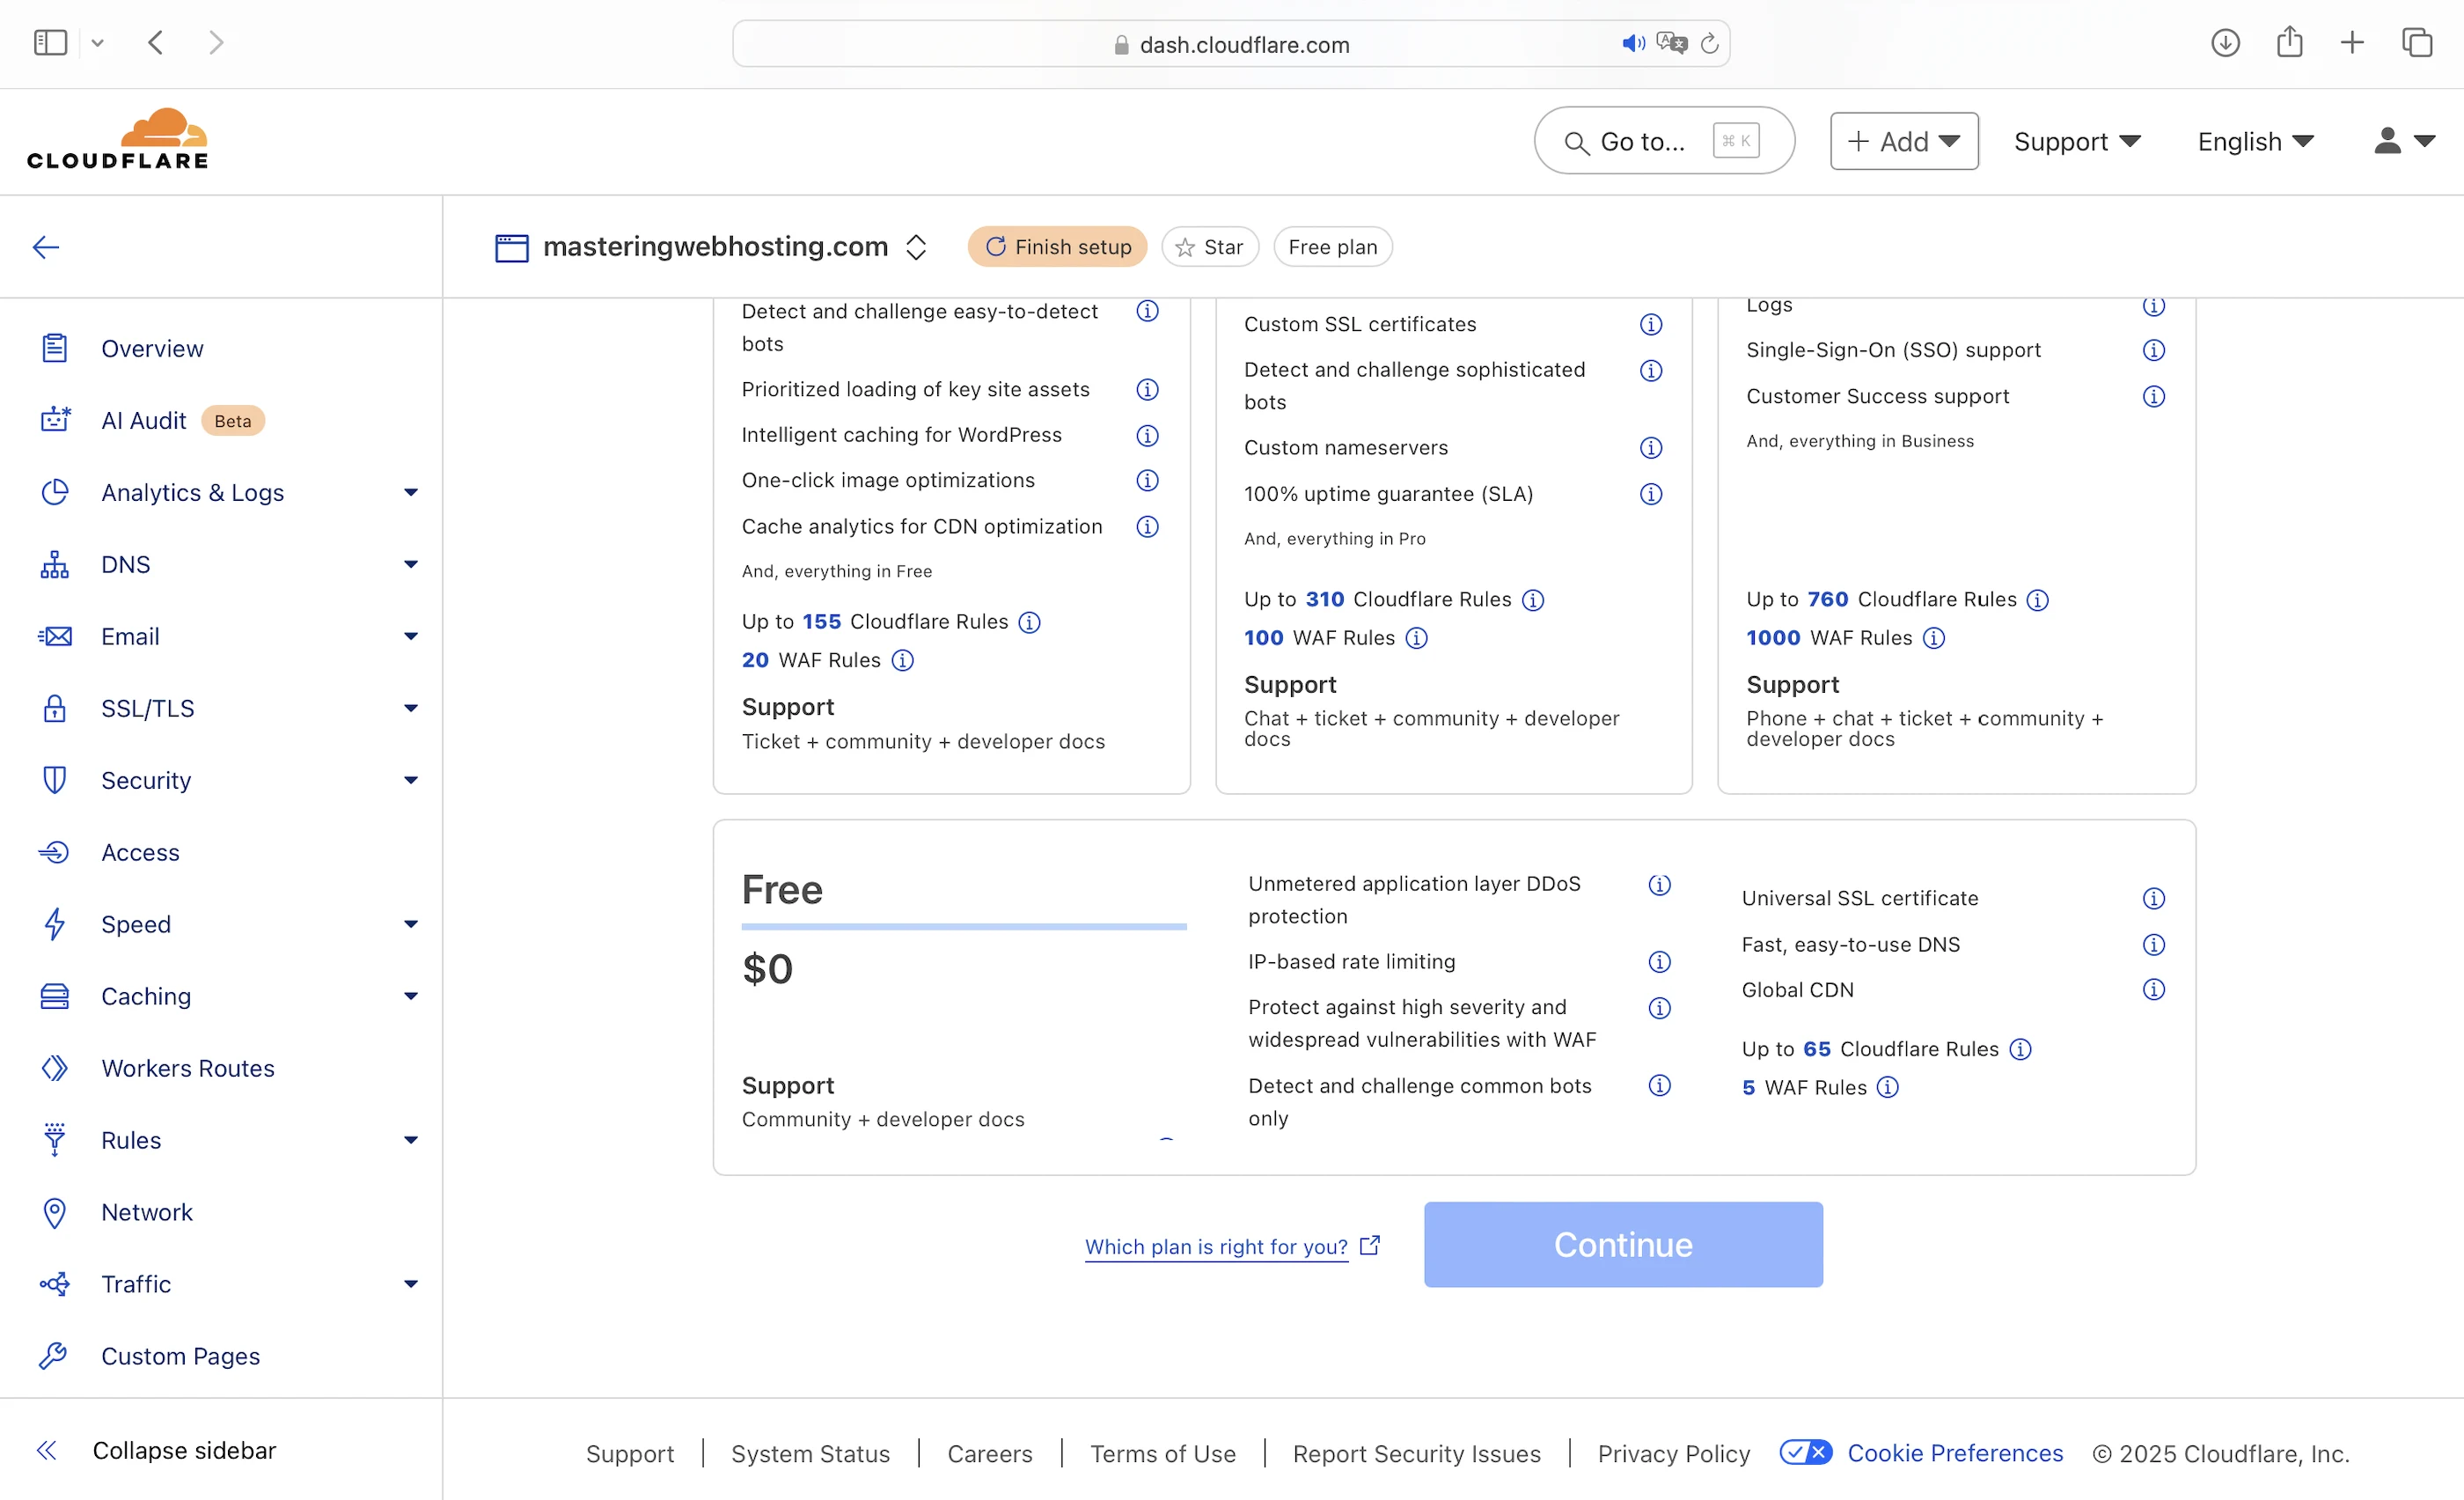Open the Overview sidebar item

pos(152,349)
